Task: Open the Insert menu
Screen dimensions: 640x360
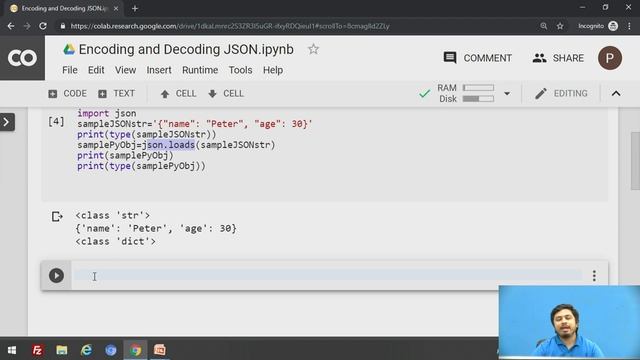Action: pyautogui.click(x=159, y=70)
